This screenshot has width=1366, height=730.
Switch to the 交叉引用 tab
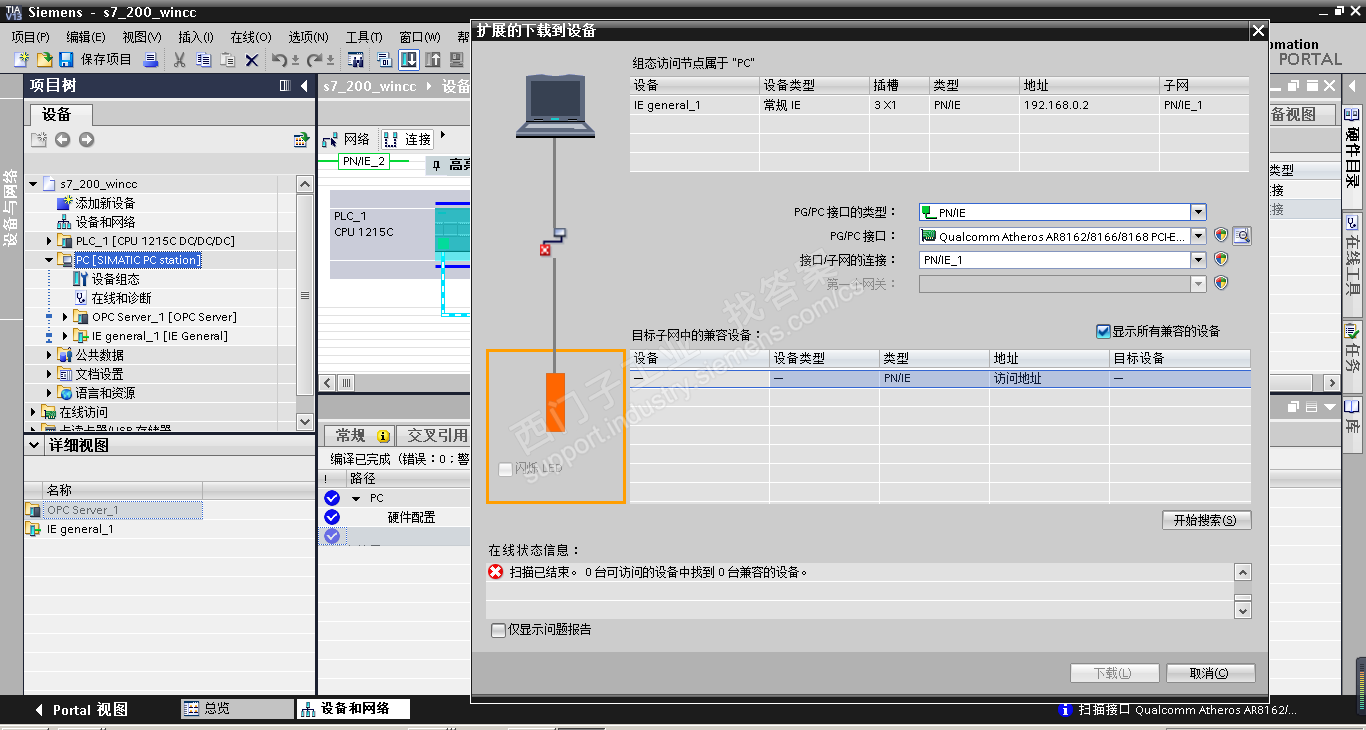[x=433, y=436]
